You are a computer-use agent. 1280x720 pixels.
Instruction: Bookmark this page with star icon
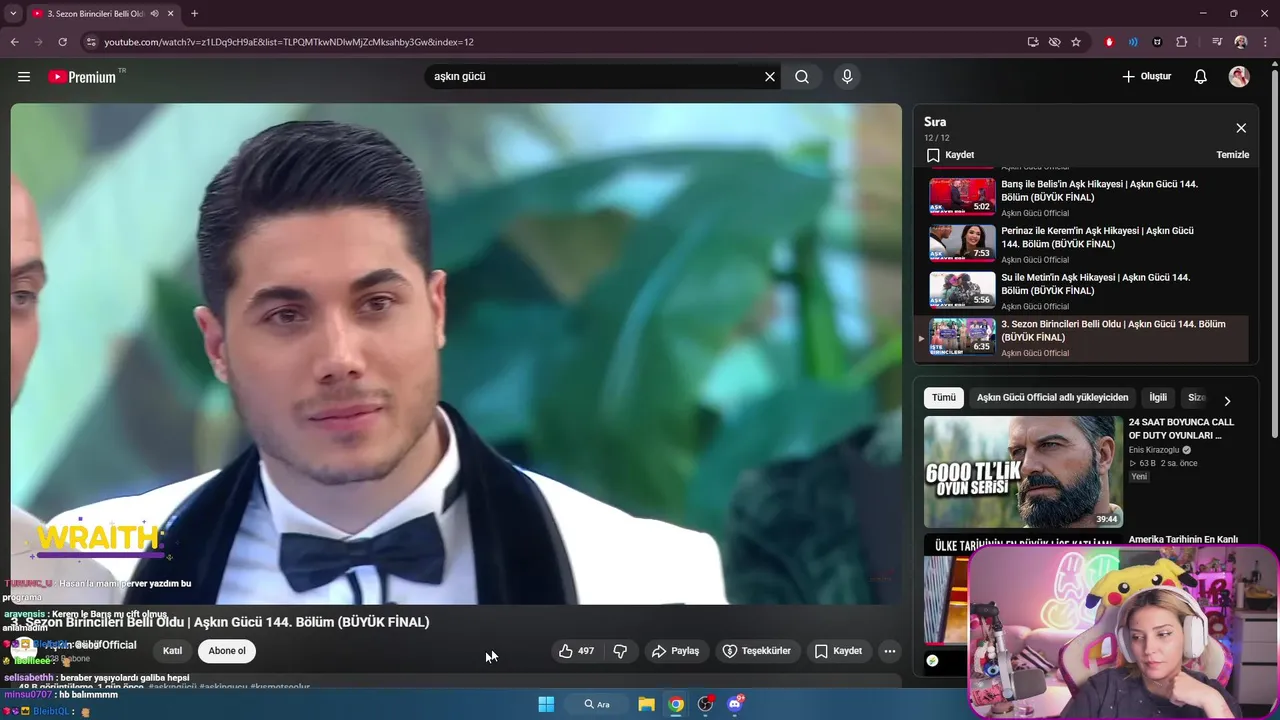point(1076,42)
